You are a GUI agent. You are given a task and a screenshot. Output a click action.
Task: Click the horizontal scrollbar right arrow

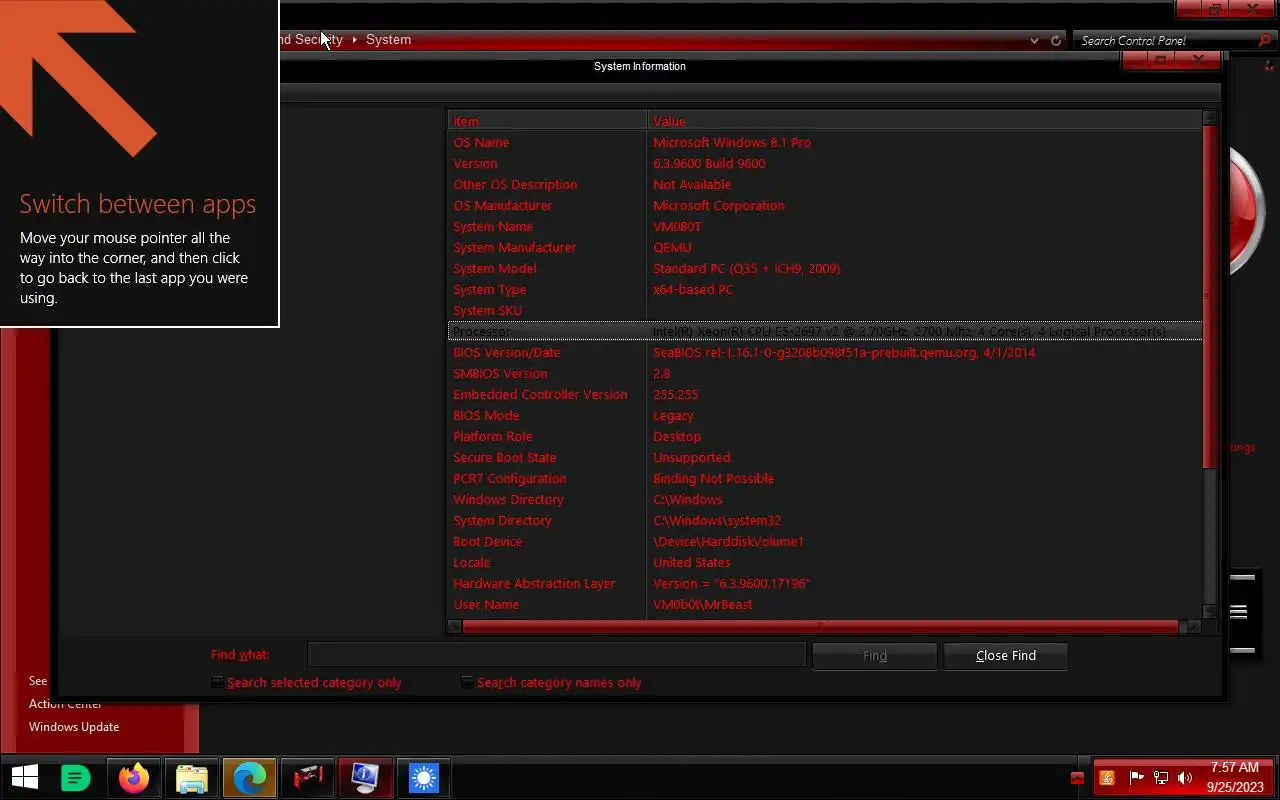click(1193, 627)
